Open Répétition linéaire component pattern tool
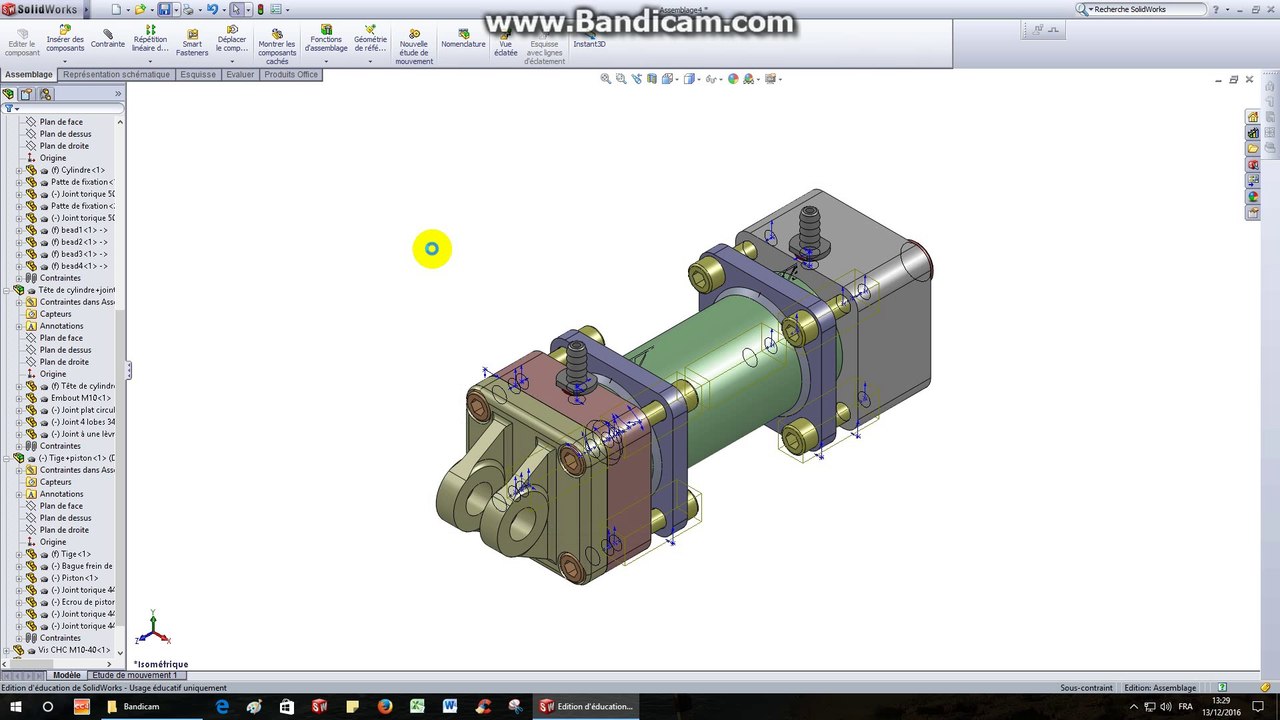The image size is (1280, 720). 150,40
